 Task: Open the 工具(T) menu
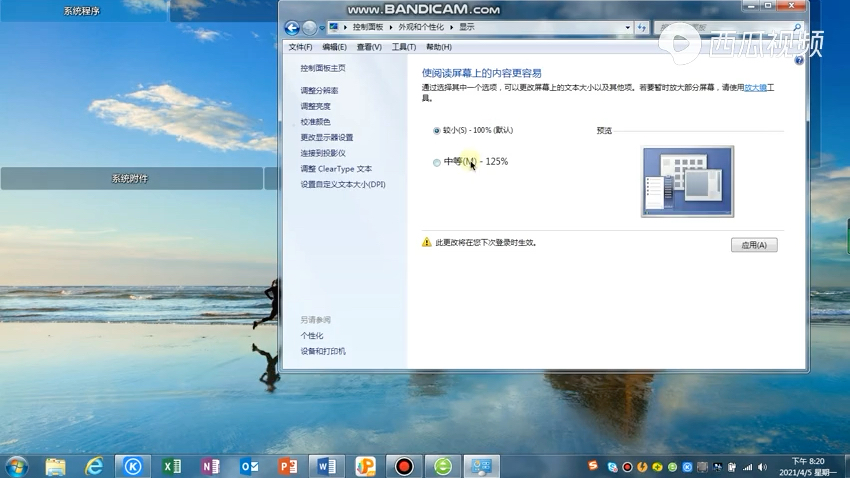click(404, 47)
